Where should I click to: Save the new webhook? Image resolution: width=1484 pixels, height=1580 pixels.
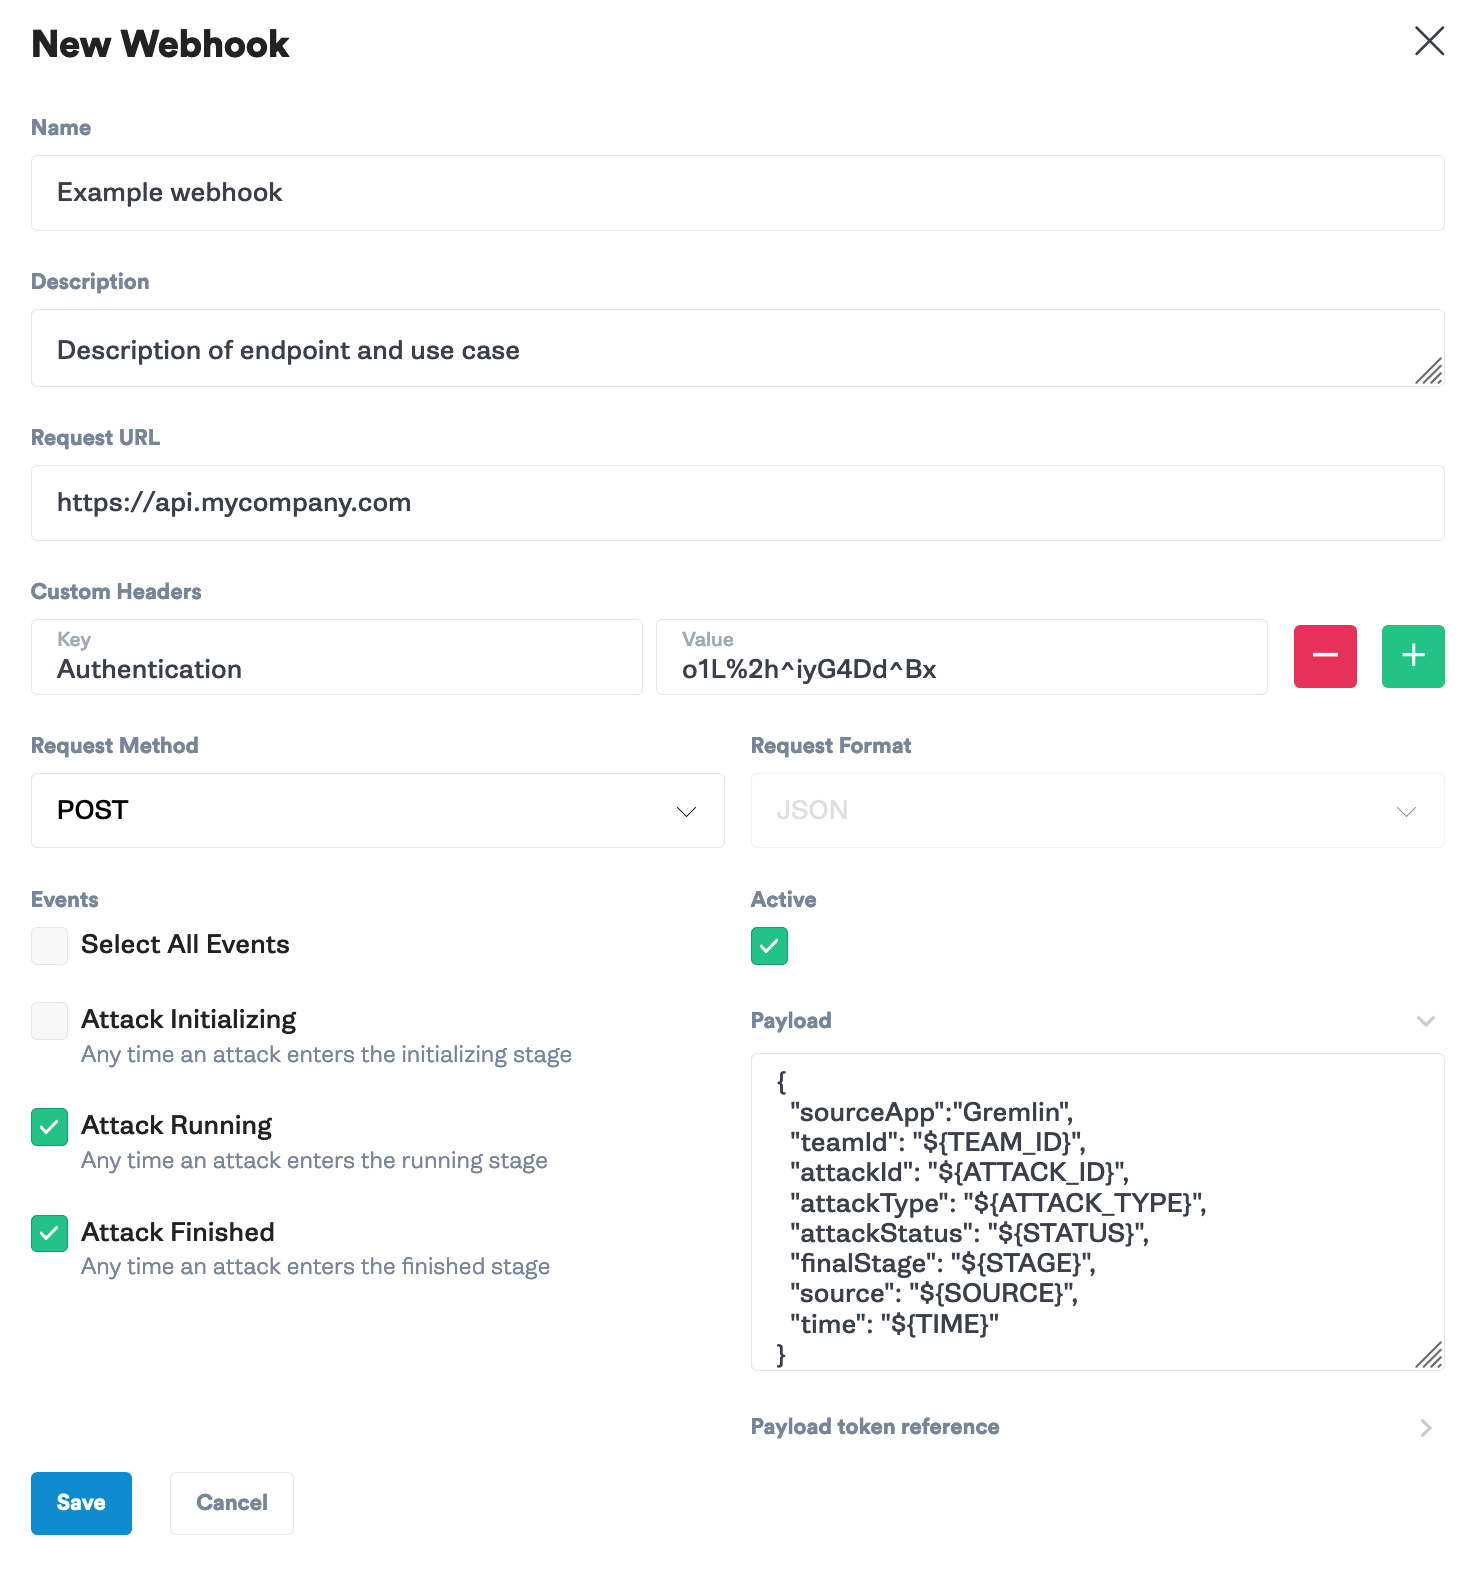point(81,1503)
